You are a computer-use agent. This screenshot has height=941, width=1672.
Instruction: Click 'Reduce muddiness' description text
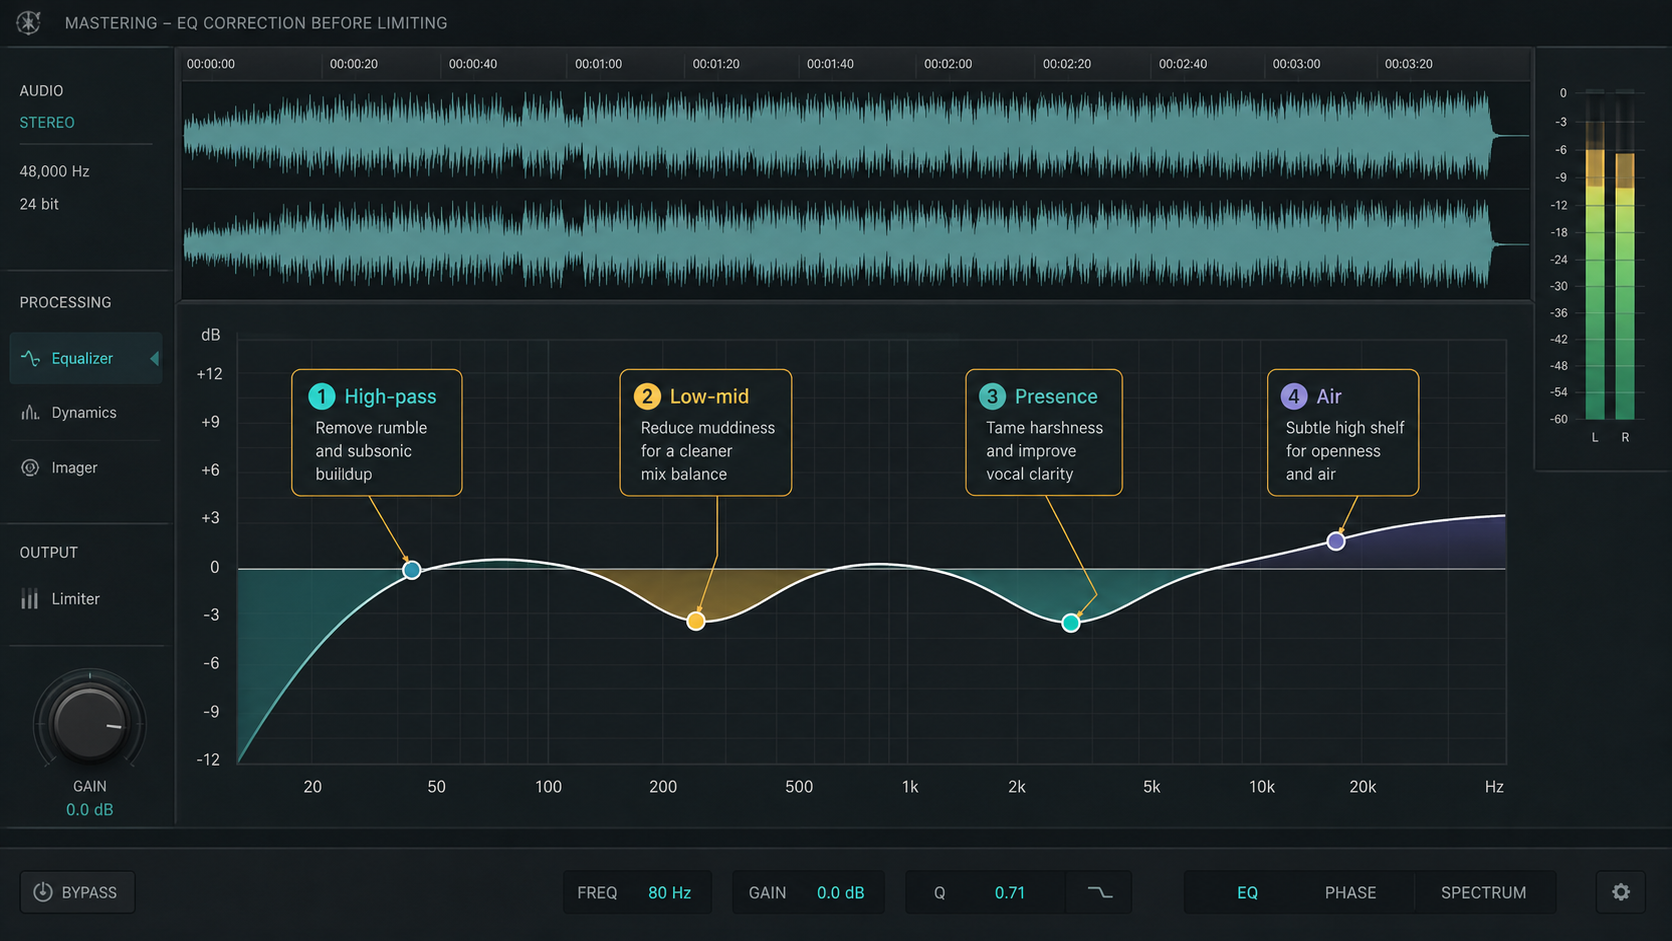tap(708, 428)
